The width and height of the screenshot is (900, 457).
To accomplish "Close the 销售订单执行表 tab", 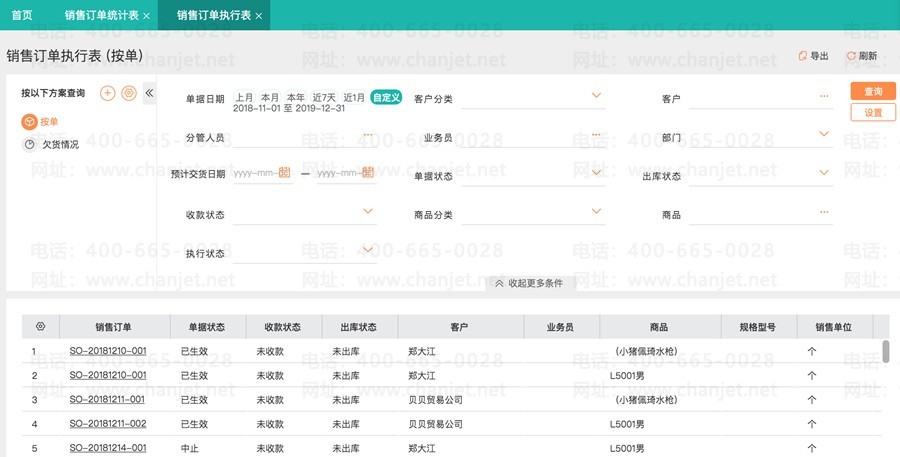I will (259, 16).
